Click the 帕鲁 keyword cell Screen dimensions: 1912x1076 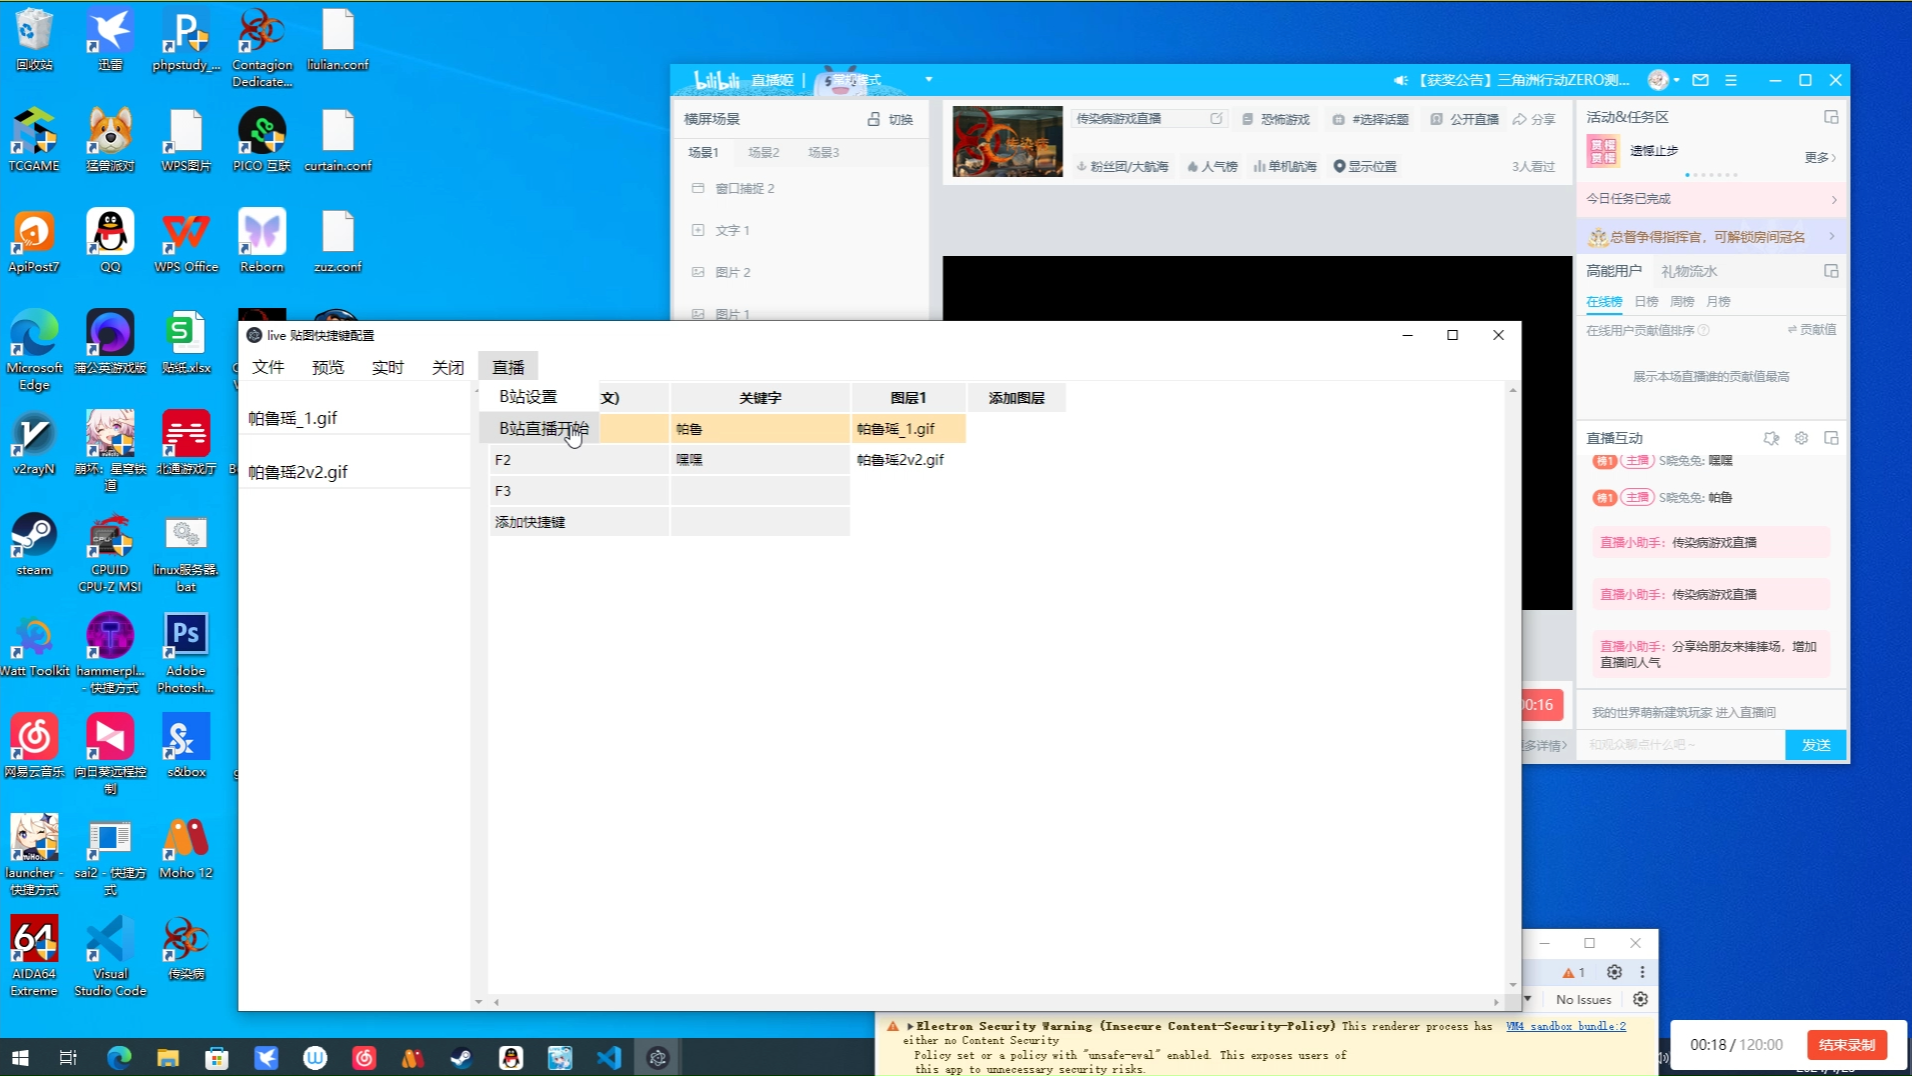click(760, 429)
